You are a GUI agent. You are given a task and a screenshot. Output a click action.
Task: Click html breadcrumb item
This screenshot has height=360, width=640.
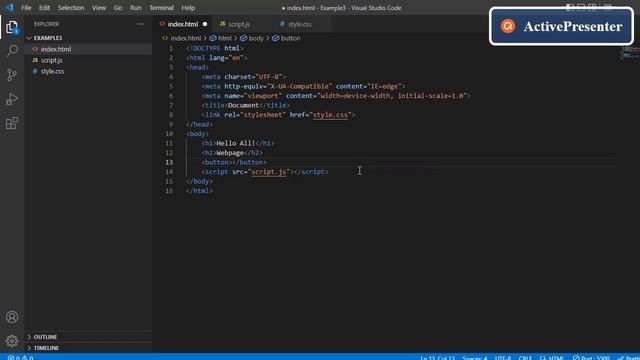tap(221, 38)
